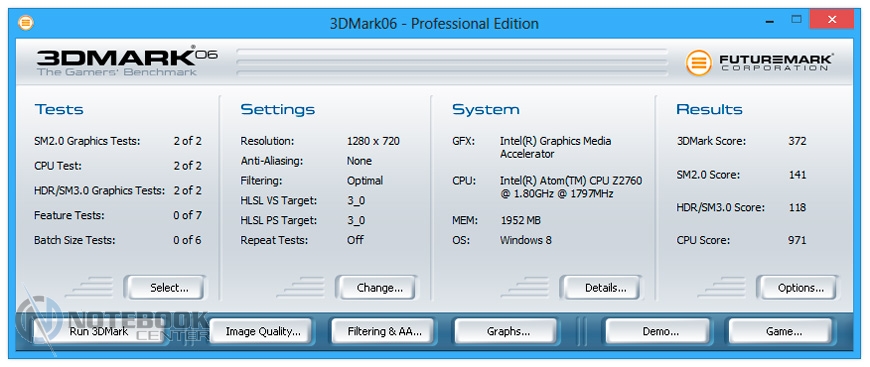The image size is (870, 367).
Task: Click the Futuremark Corporation text logo
Action: pyautogui.click(x=776, y=62)
